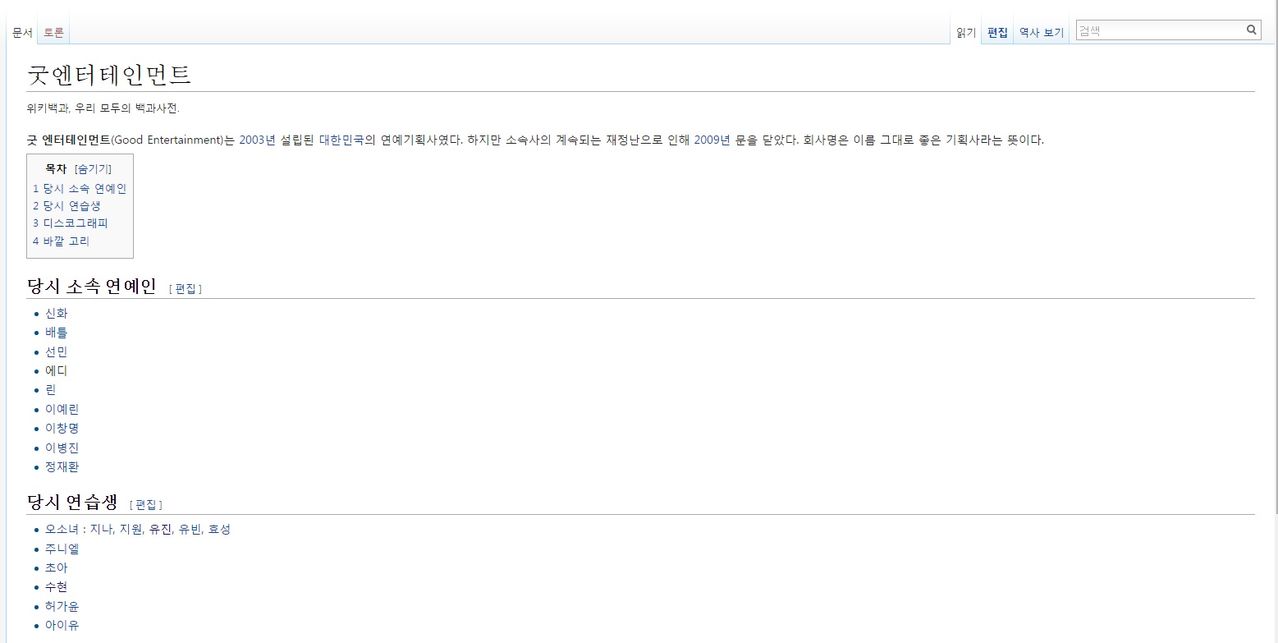Open the 효성 link in trainee list
The image size is (1278, 643).
[219, 529]
